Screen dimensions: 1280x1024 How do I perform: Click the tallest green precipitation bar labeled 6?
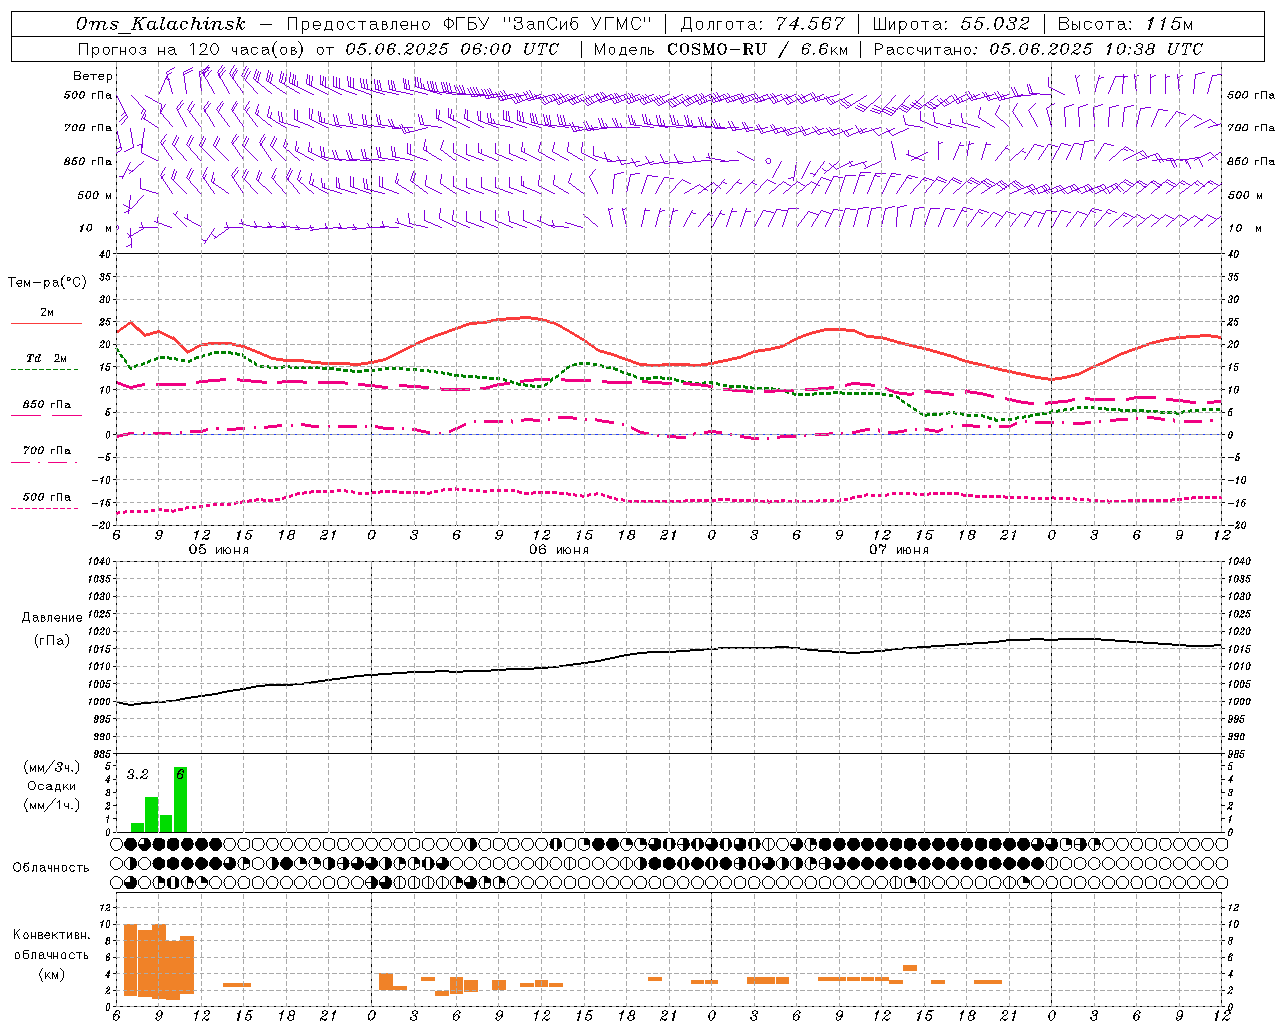(180, 799)
